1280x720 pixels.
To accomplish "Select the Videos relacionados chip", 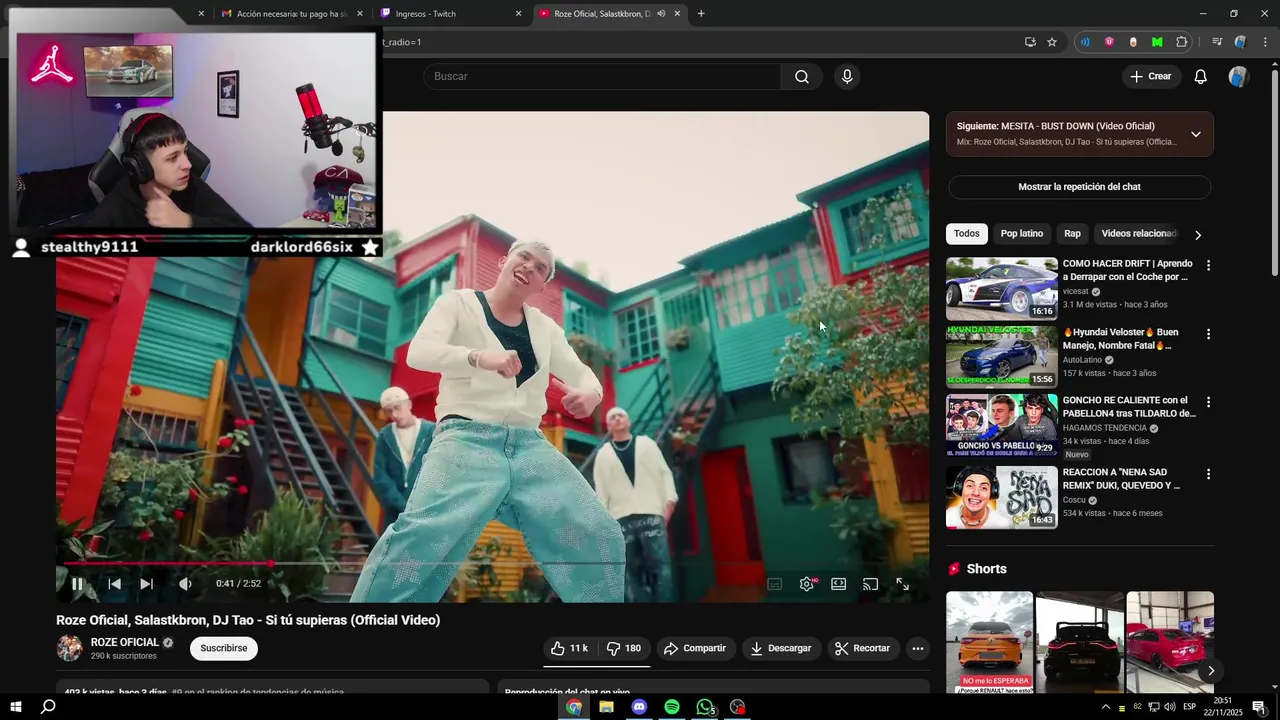I will point(1138,233).
